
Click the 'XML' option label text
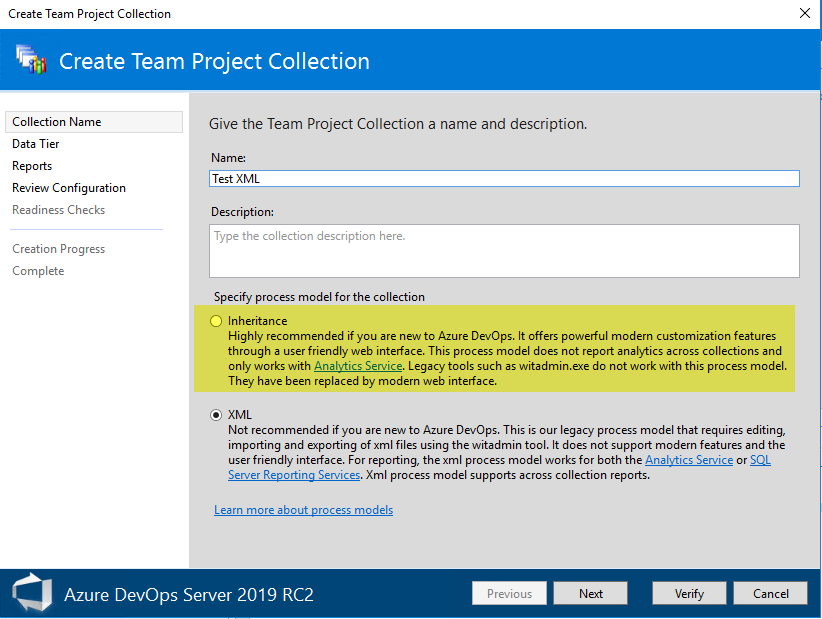(240, 415)
